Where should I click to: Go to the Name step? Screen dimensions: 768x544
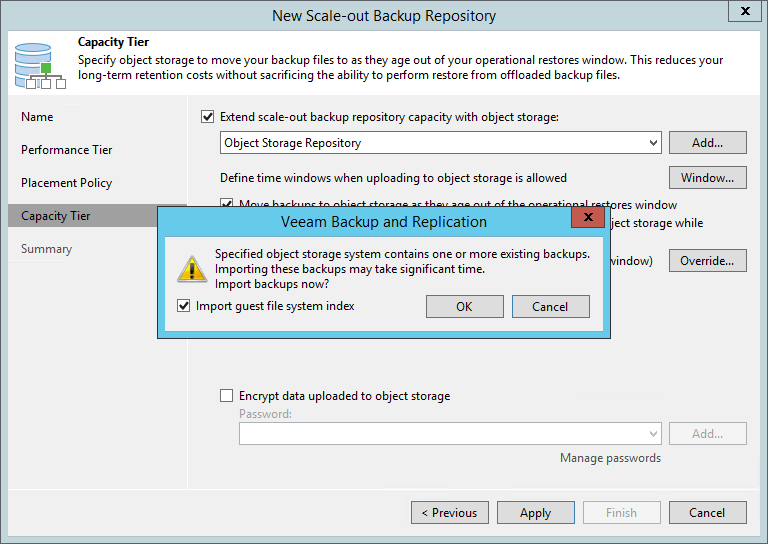point(37,117)
